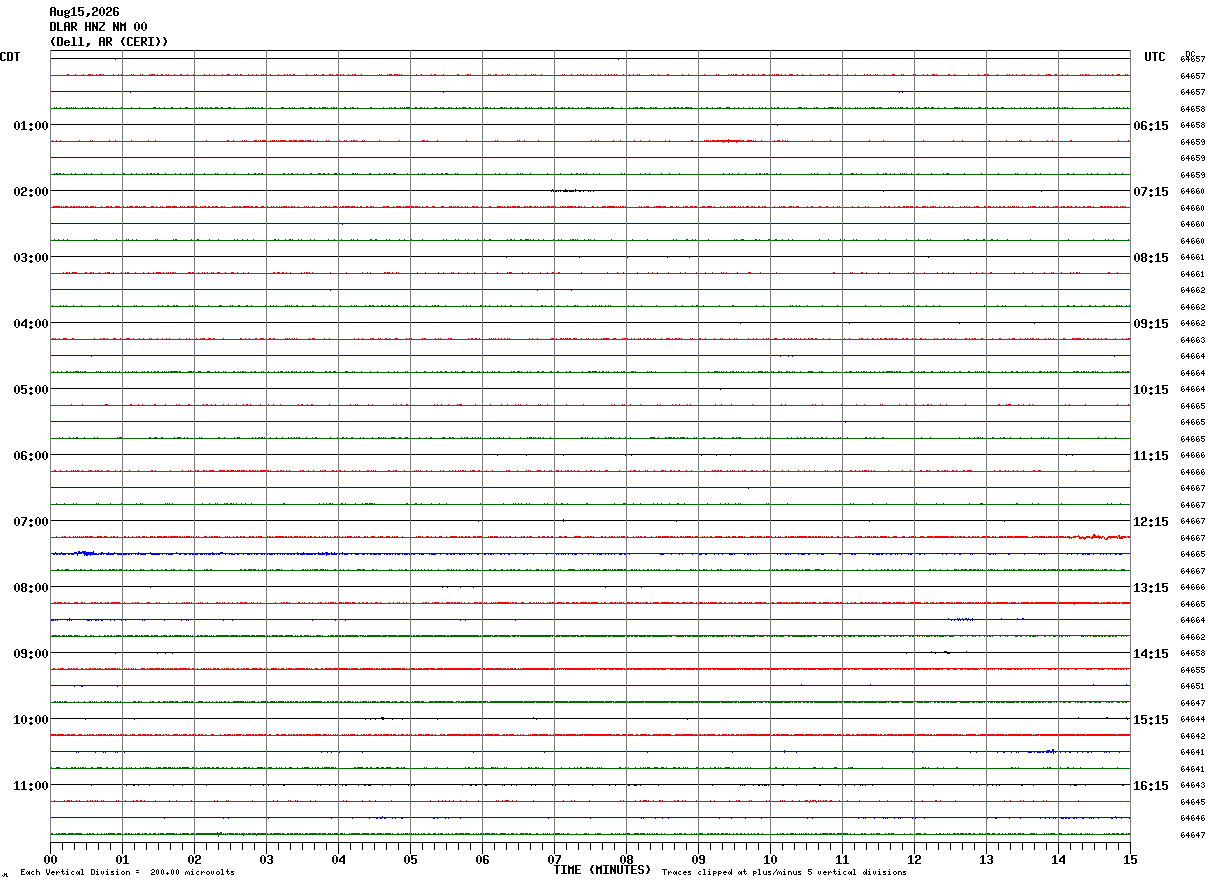
Task: Click minute 15 on the time axis
Action: pos(1130,859)
